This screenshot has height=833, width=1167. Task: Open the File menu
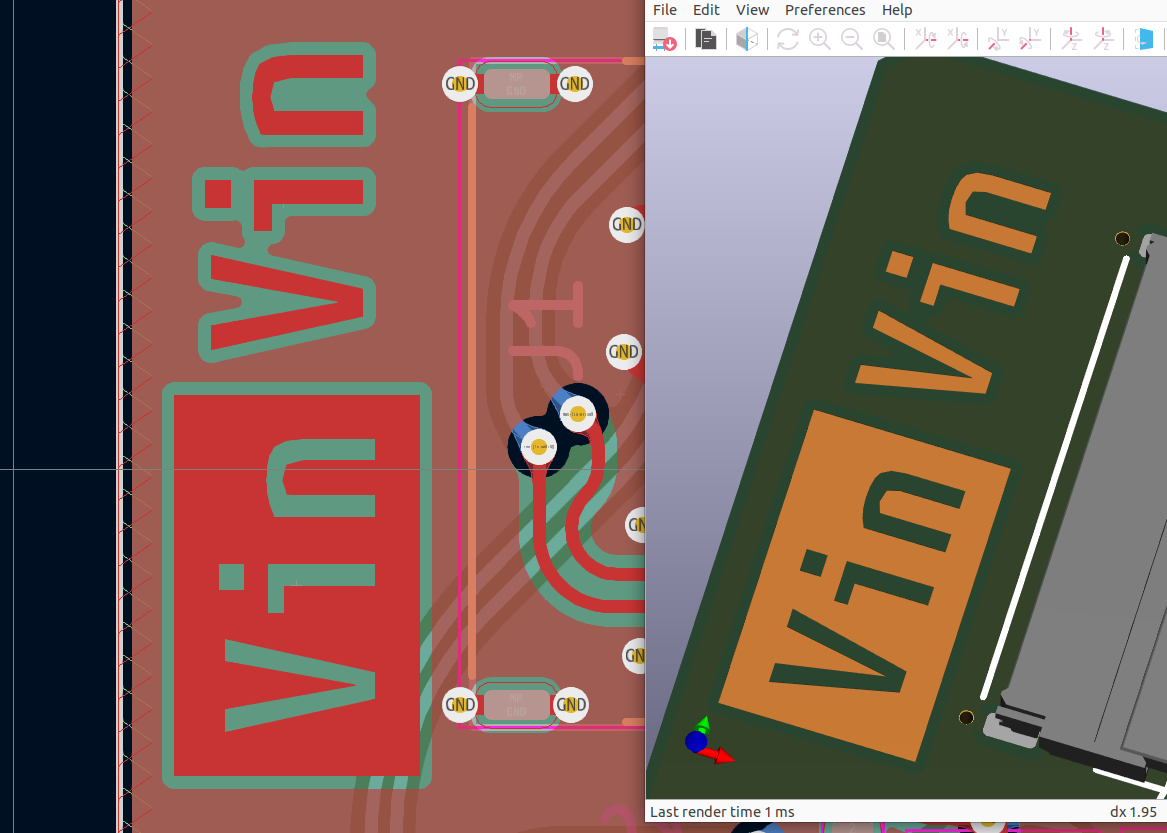(x=664, y=9)
